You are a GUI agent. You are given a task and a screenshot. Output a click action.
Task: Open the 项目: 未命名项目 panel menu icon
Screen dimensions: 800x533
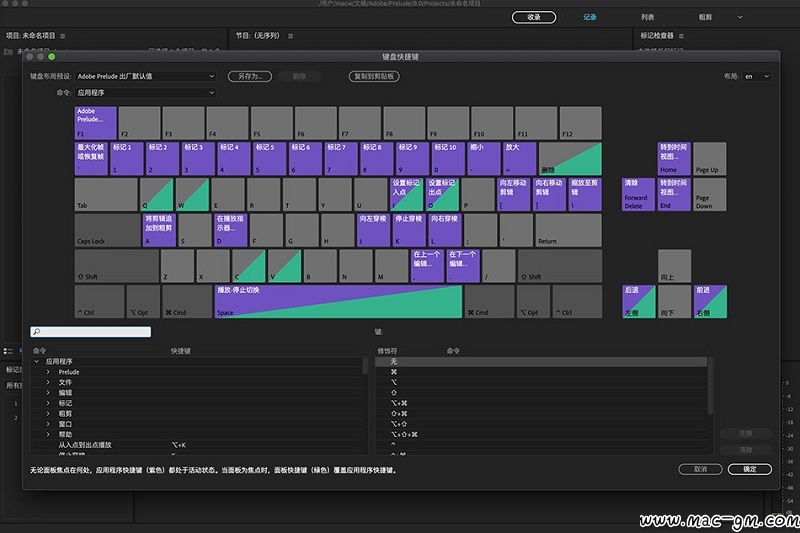click(x=63, y=36)
